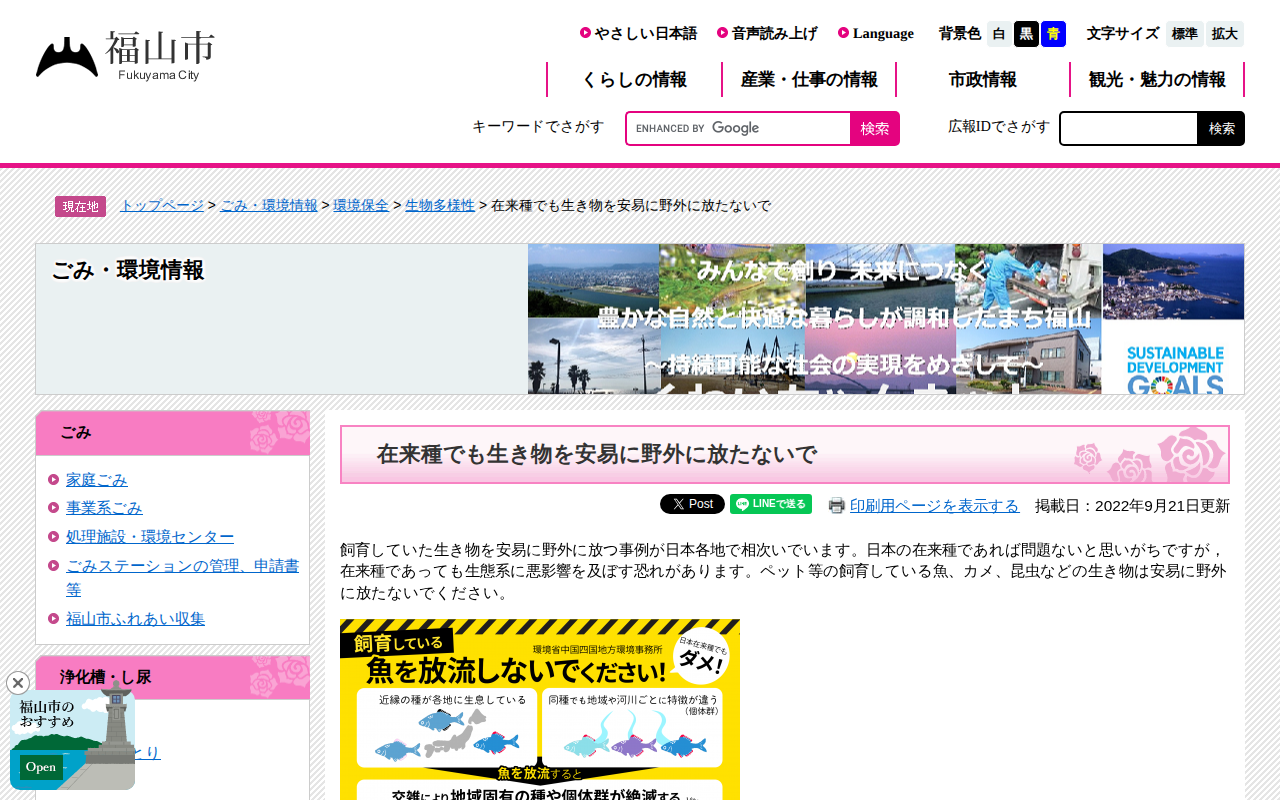Open ごみステーションの管理、申請書等 link
The width and height of the screenshot is (1280, 800).
182,577
